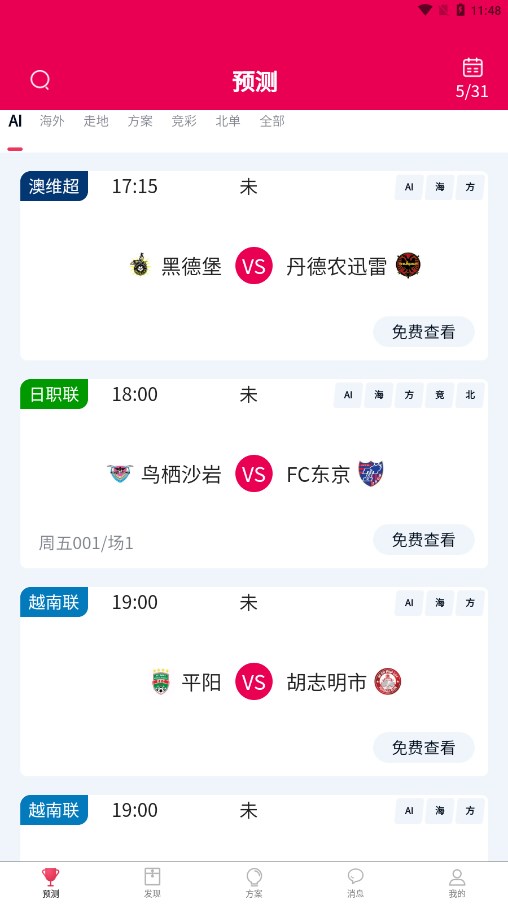
Task: Tap 免费查看 for 鸟栖沙岩 vs FC东京
Action: tap(424, 540)
